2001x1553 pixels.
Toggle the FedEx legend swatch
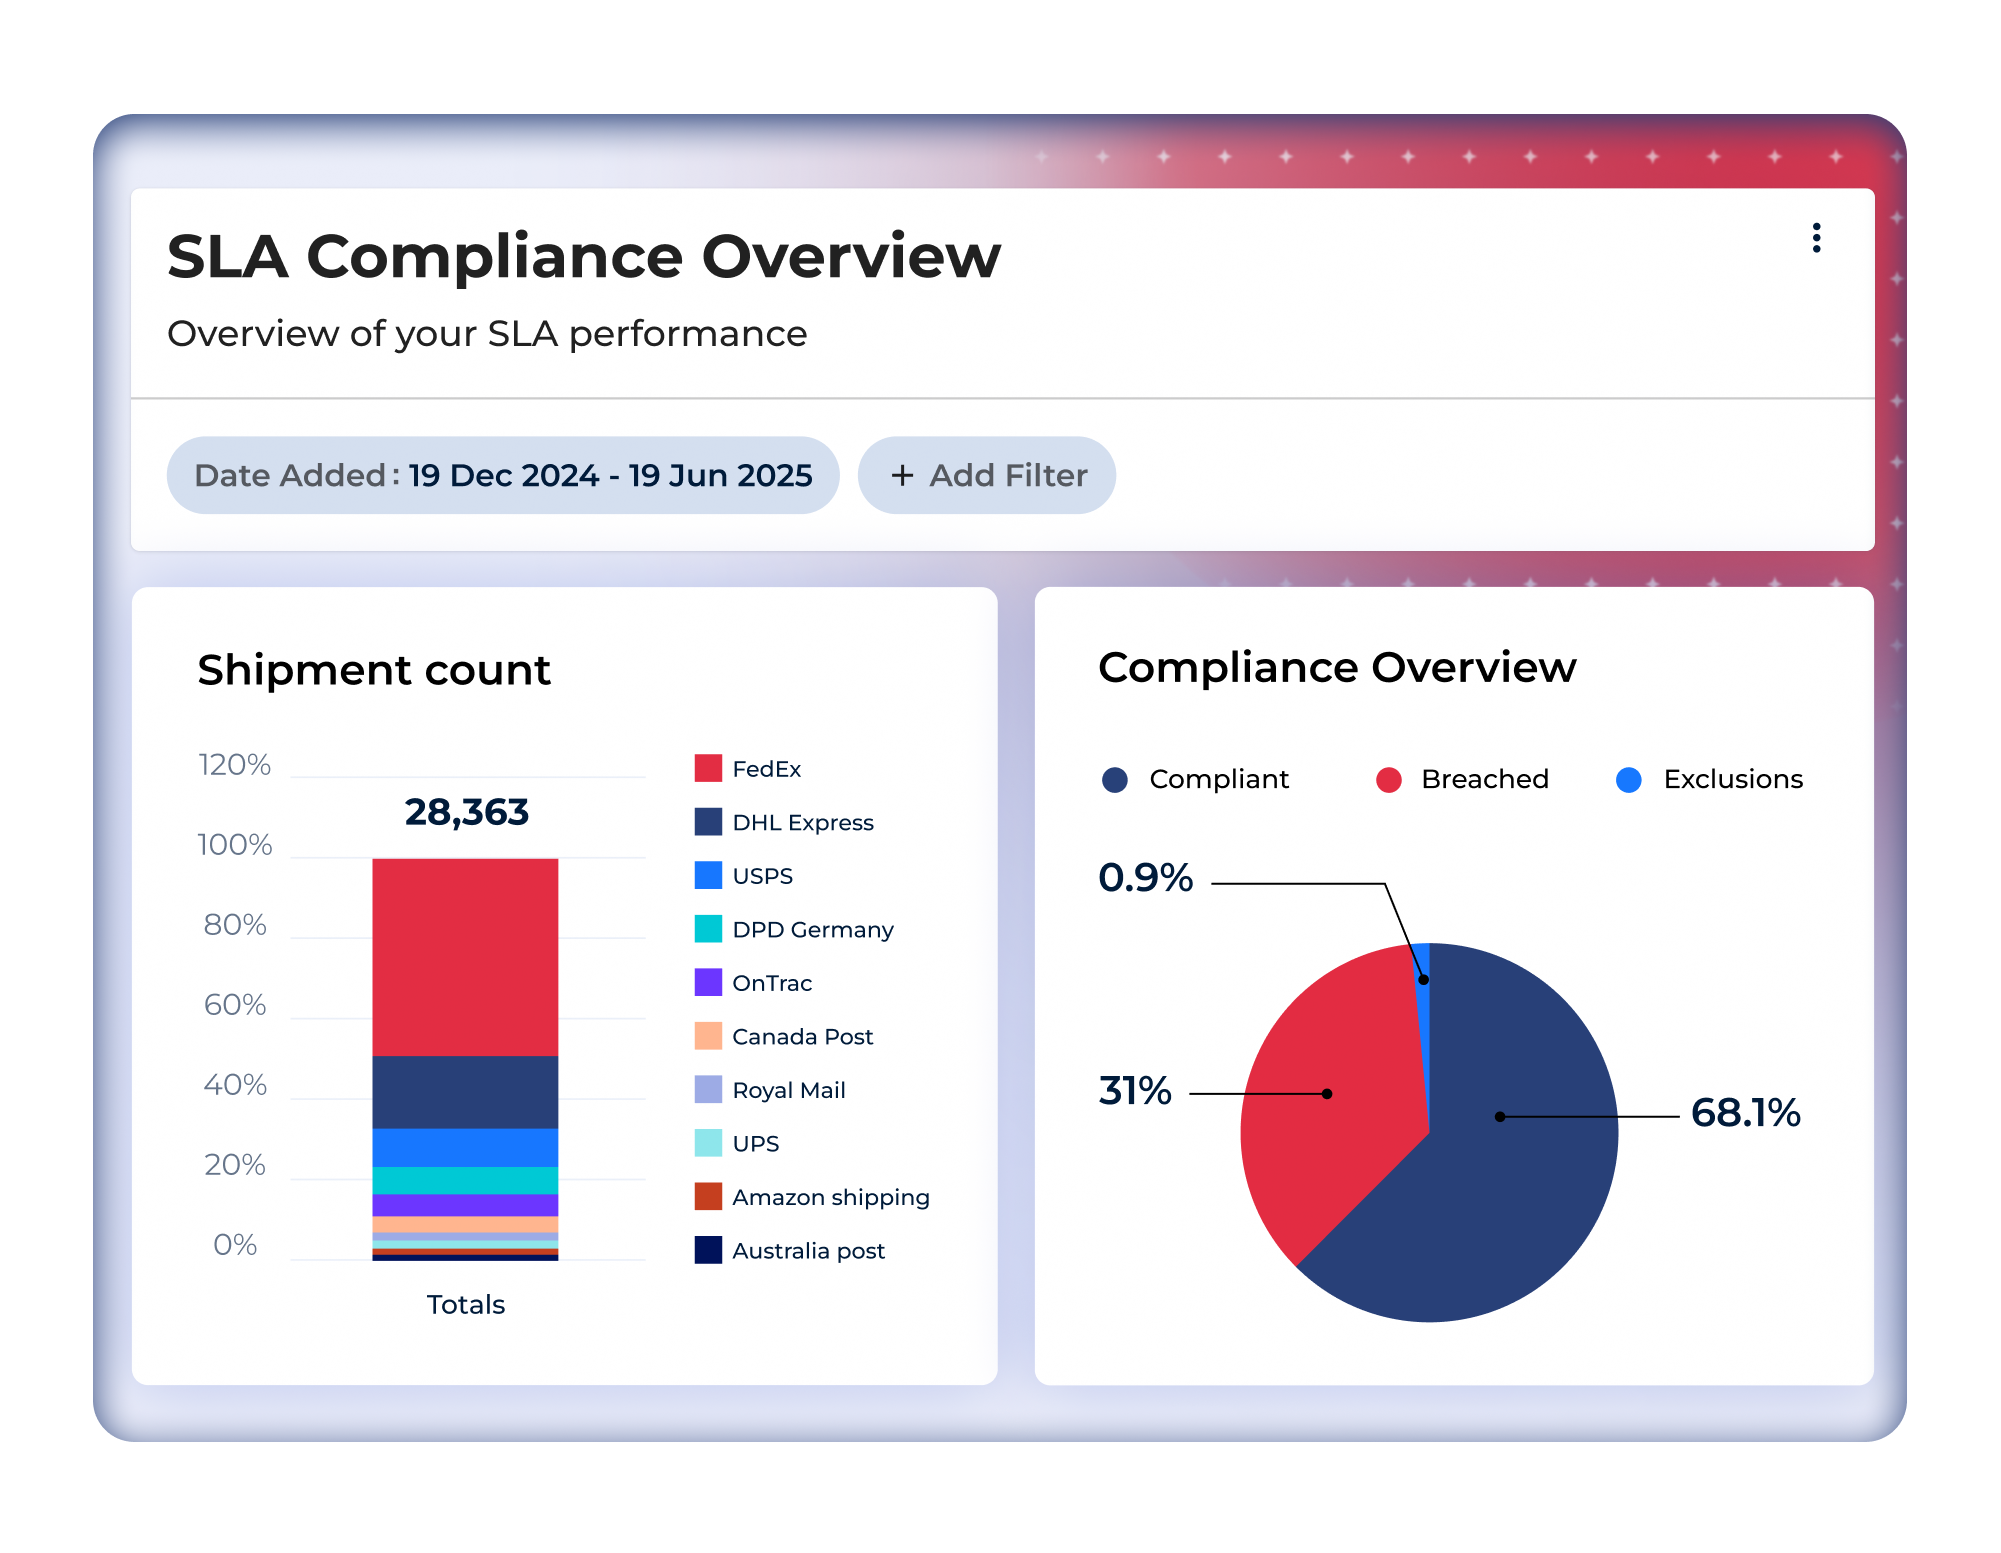(708, 768)
